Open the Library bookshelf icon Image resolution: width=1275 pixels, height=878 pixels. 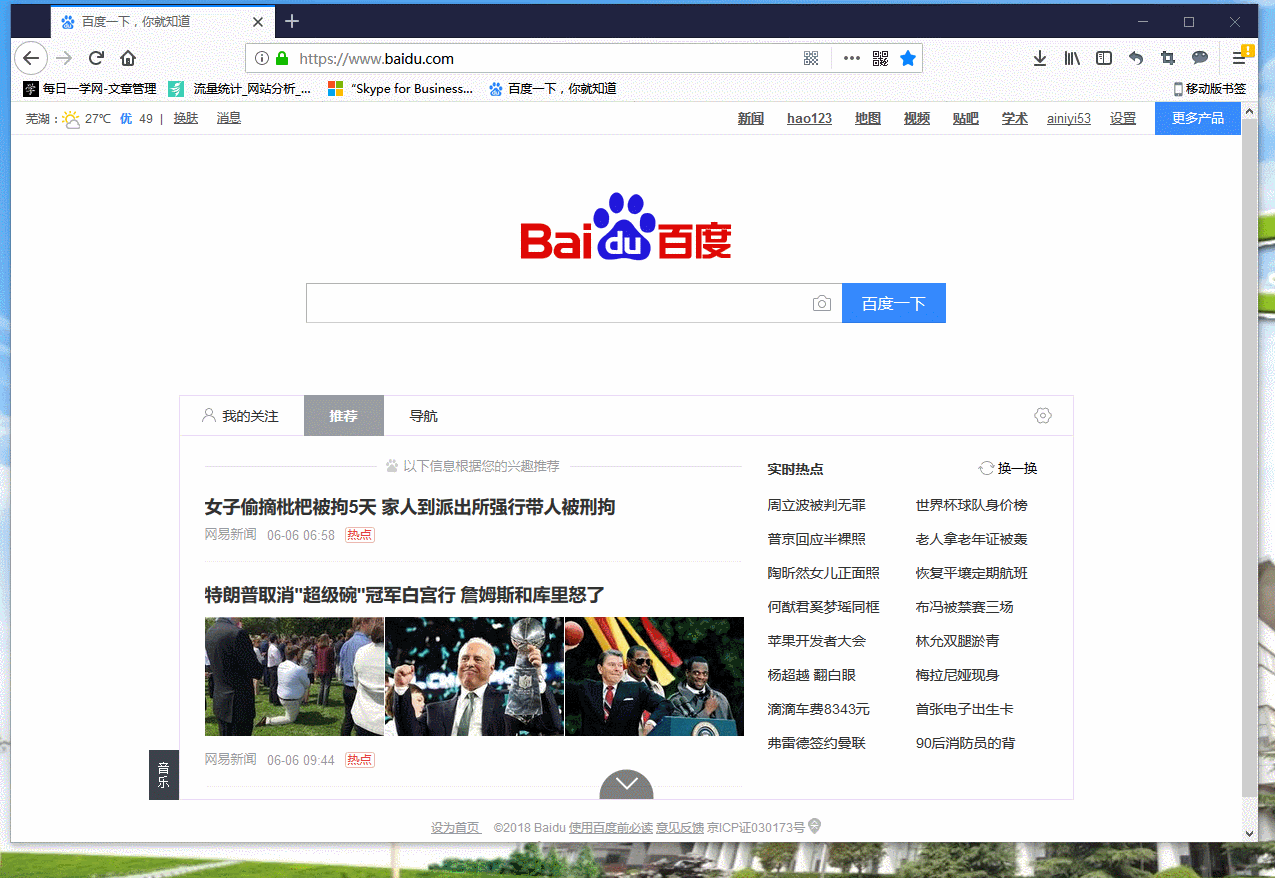click(1072, 59)
